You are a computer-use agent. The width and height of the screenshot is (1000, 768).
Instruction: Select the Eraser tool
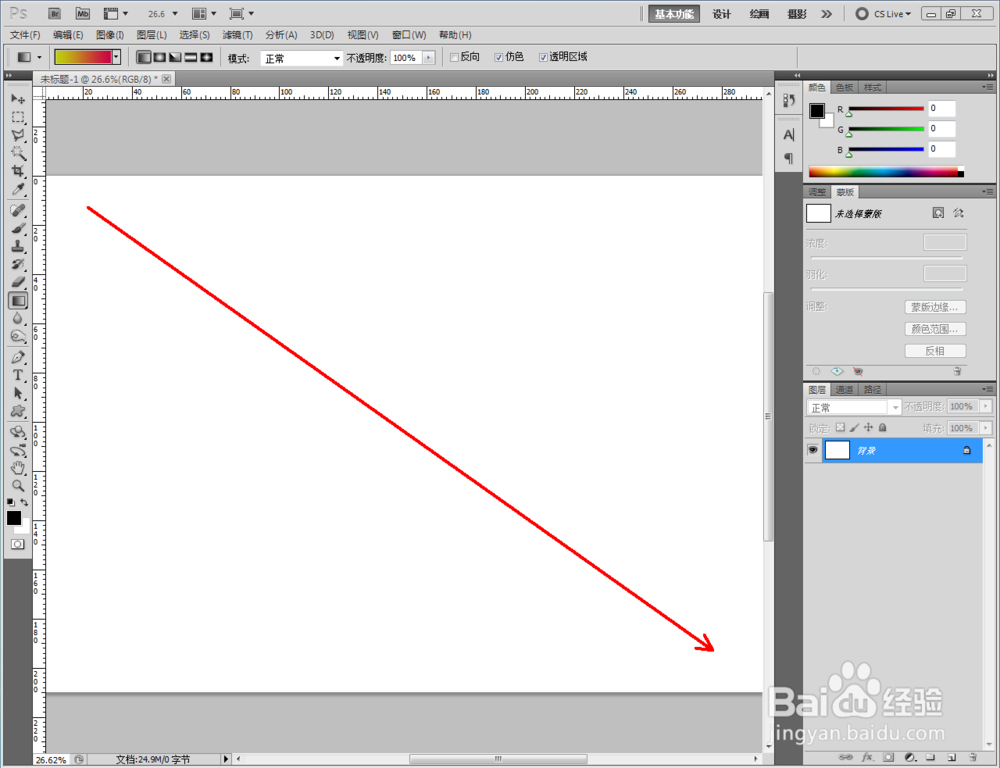tap(18, 282)
